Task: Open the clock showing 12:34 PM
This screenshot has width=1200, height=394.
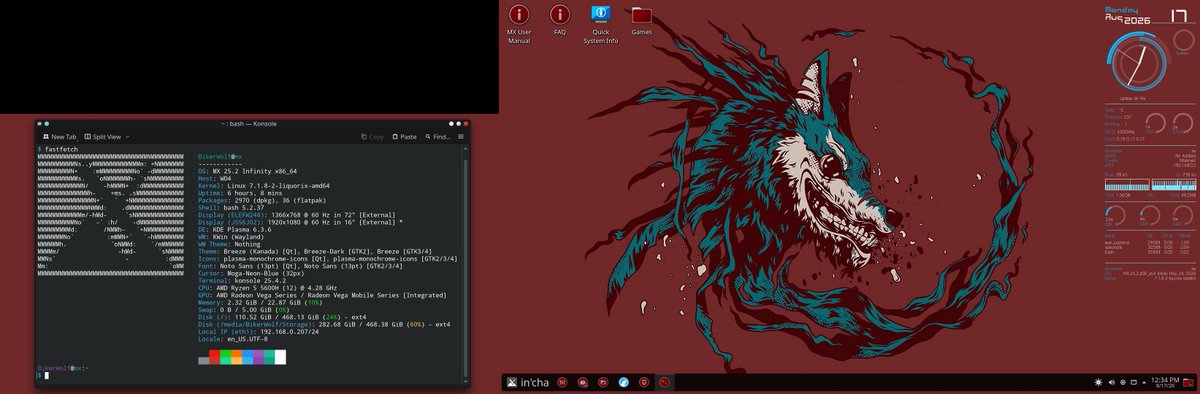Action: [1165, 382]
